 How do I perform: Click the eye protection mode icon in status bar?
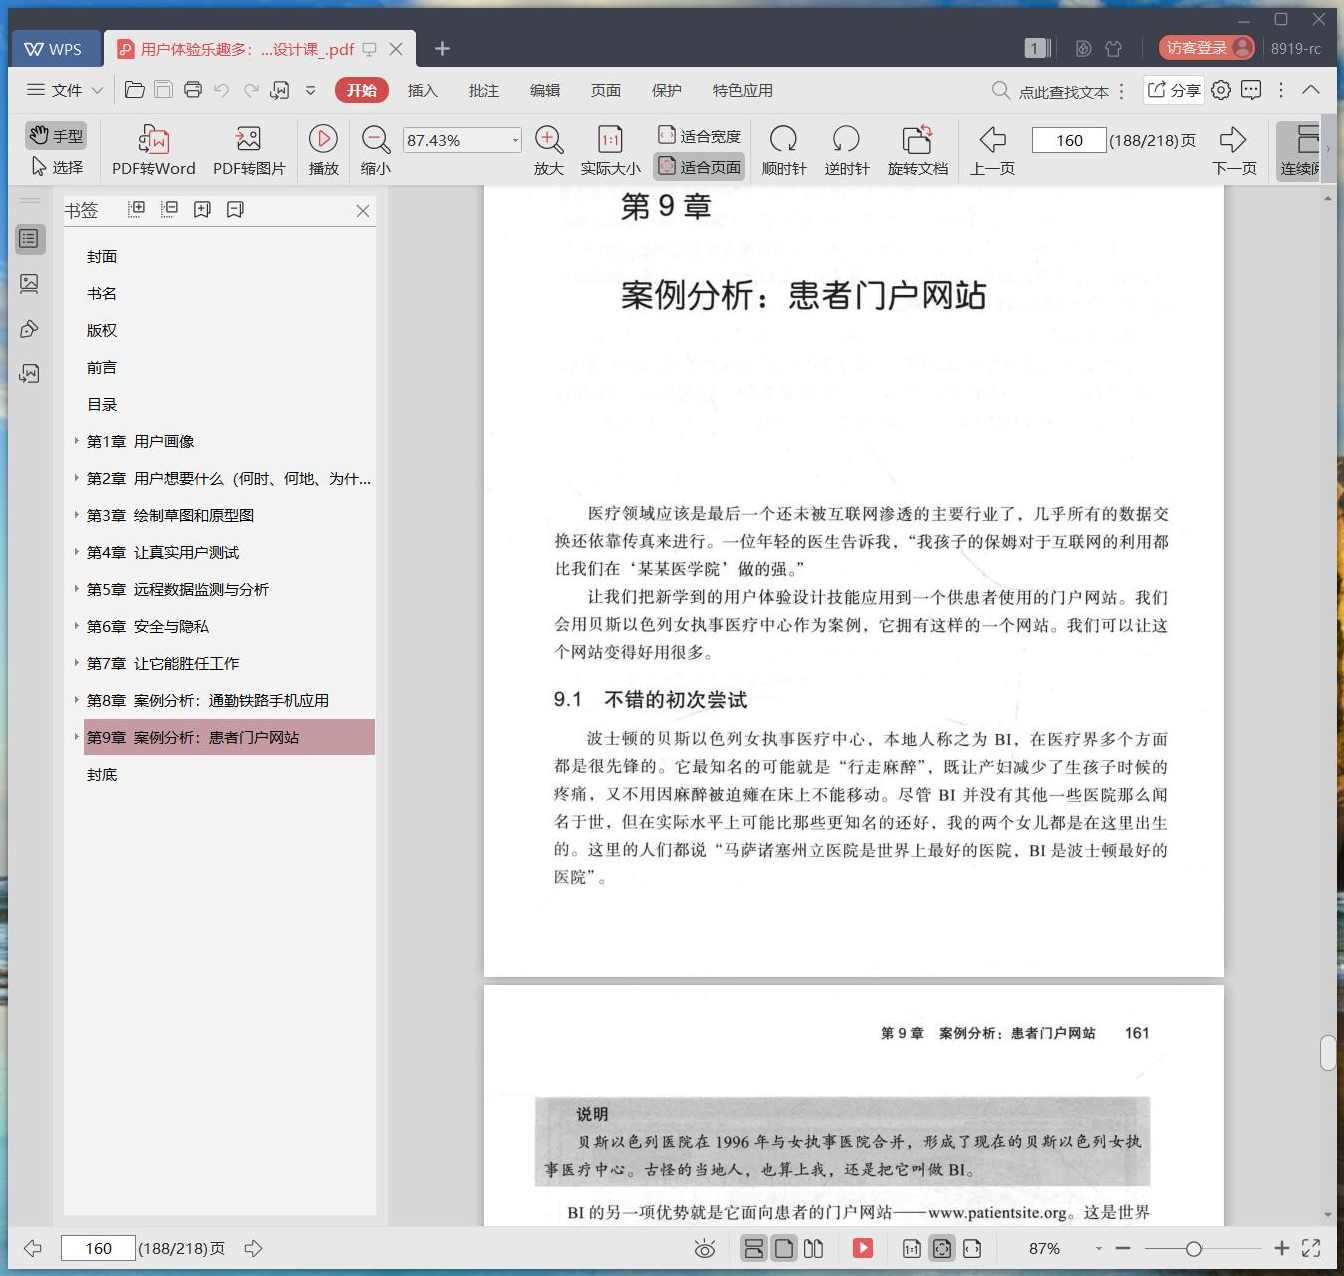click(x=705, y=1248)
